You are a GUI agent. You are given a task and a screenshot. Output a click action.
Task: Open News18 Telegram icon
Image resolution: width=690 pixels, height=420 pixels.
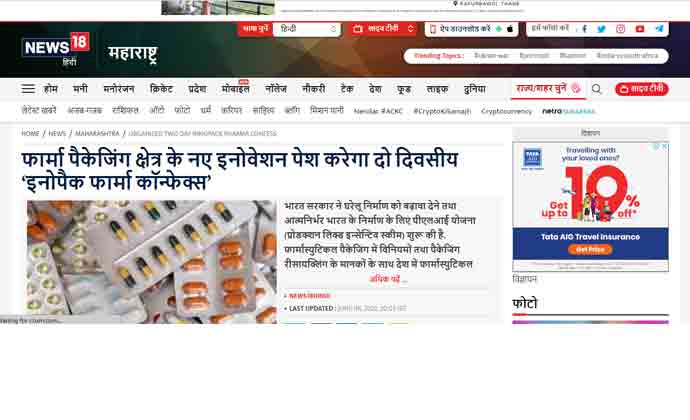point(659,29)
